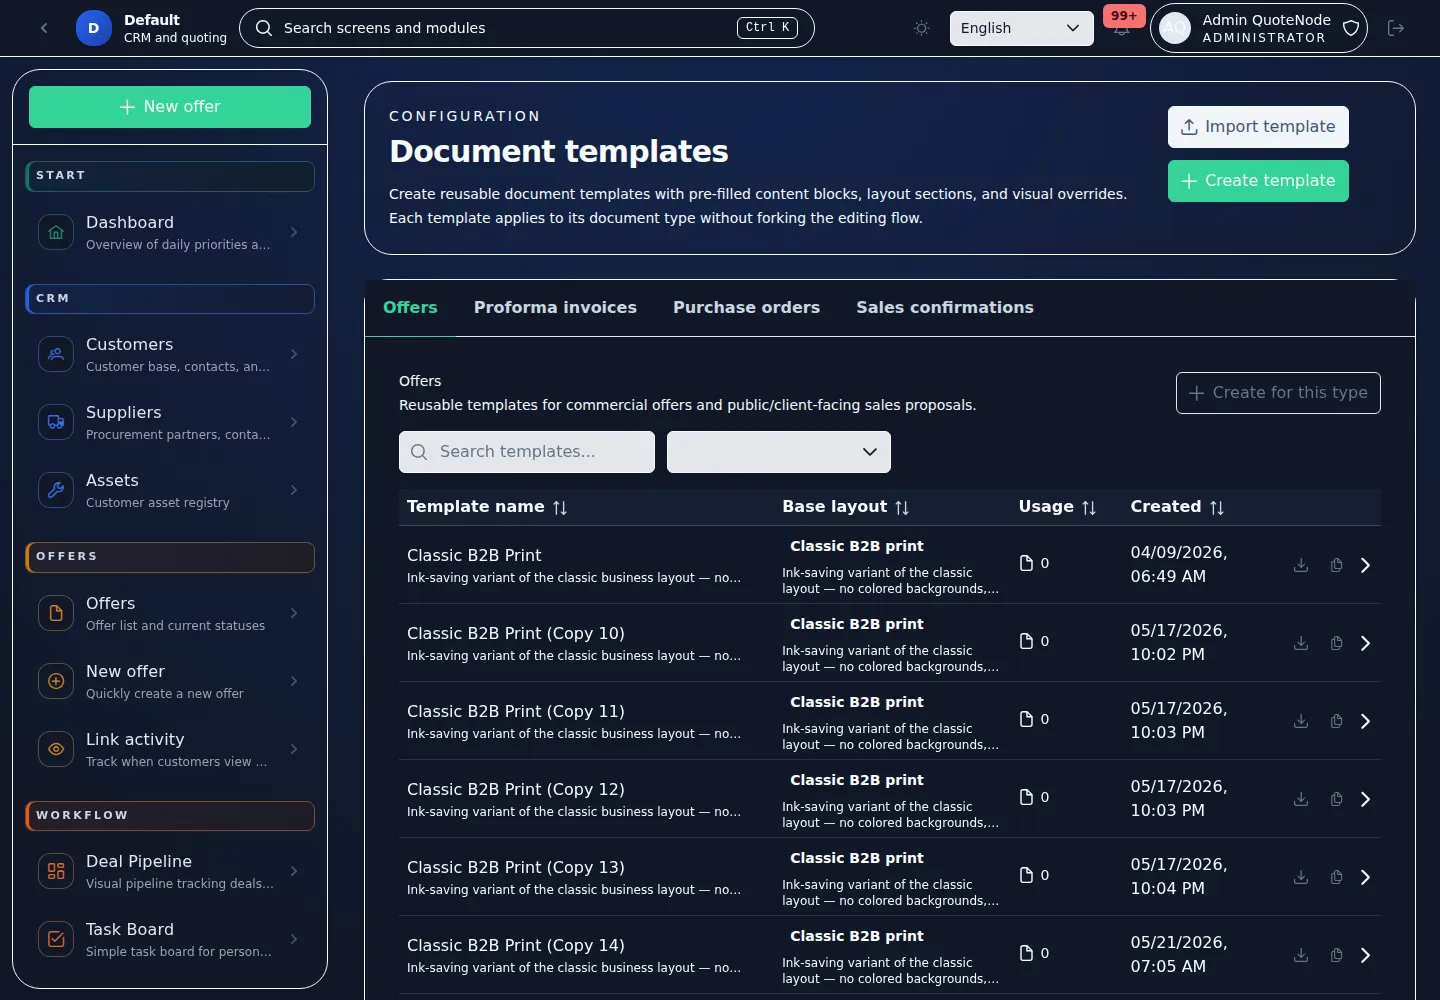Open Deal Pipeline in the sidebar

tap(170, 871)
